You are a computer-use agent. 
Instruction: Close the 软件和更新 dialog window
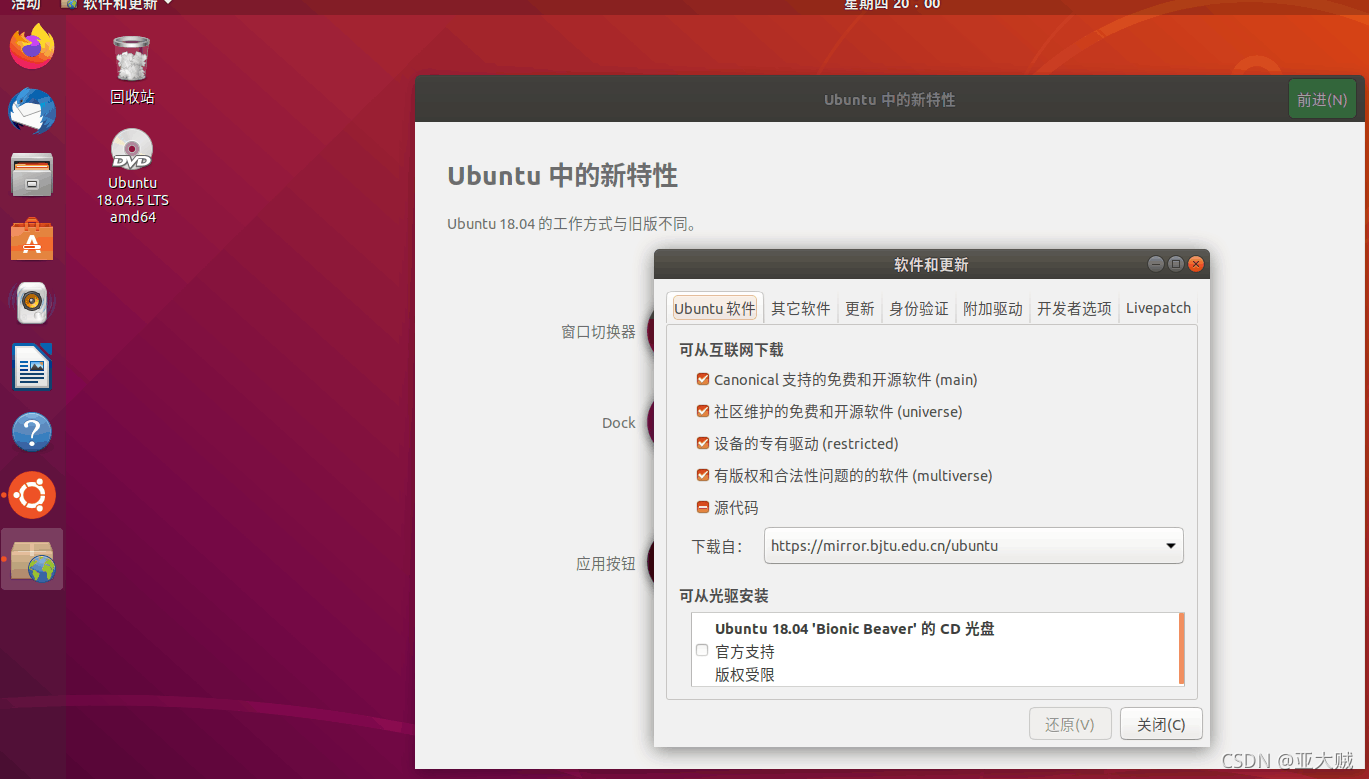pos(1196,264)
